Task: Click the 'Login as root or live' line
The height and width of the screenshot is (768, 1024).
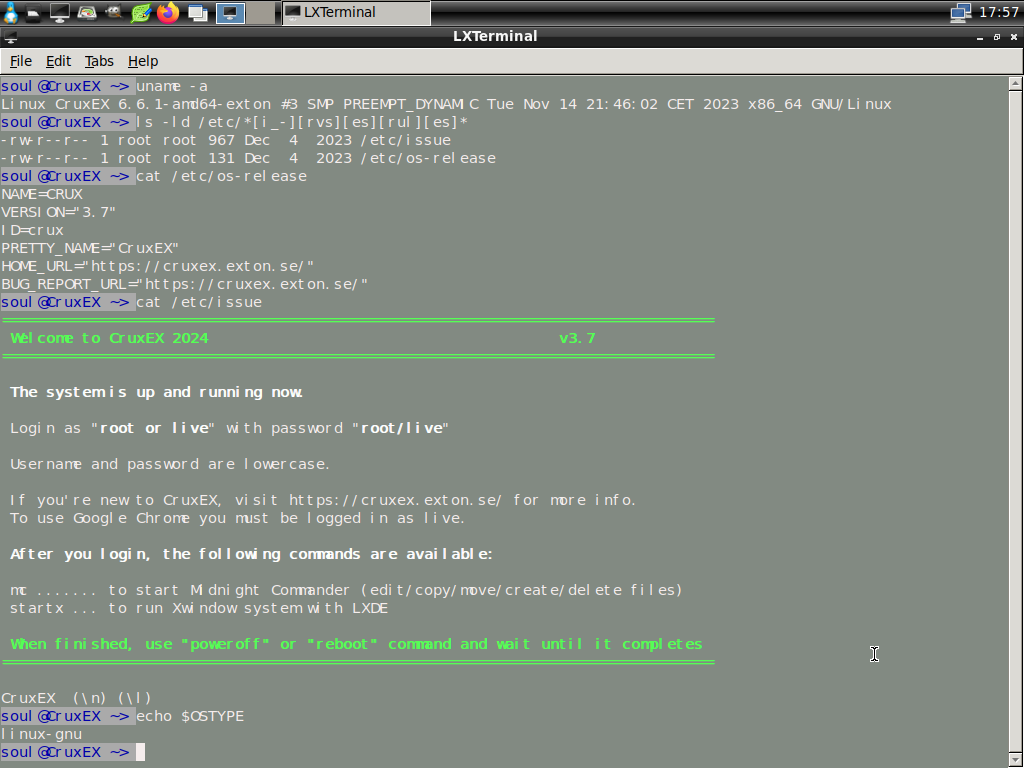Action: coord(229,428)
